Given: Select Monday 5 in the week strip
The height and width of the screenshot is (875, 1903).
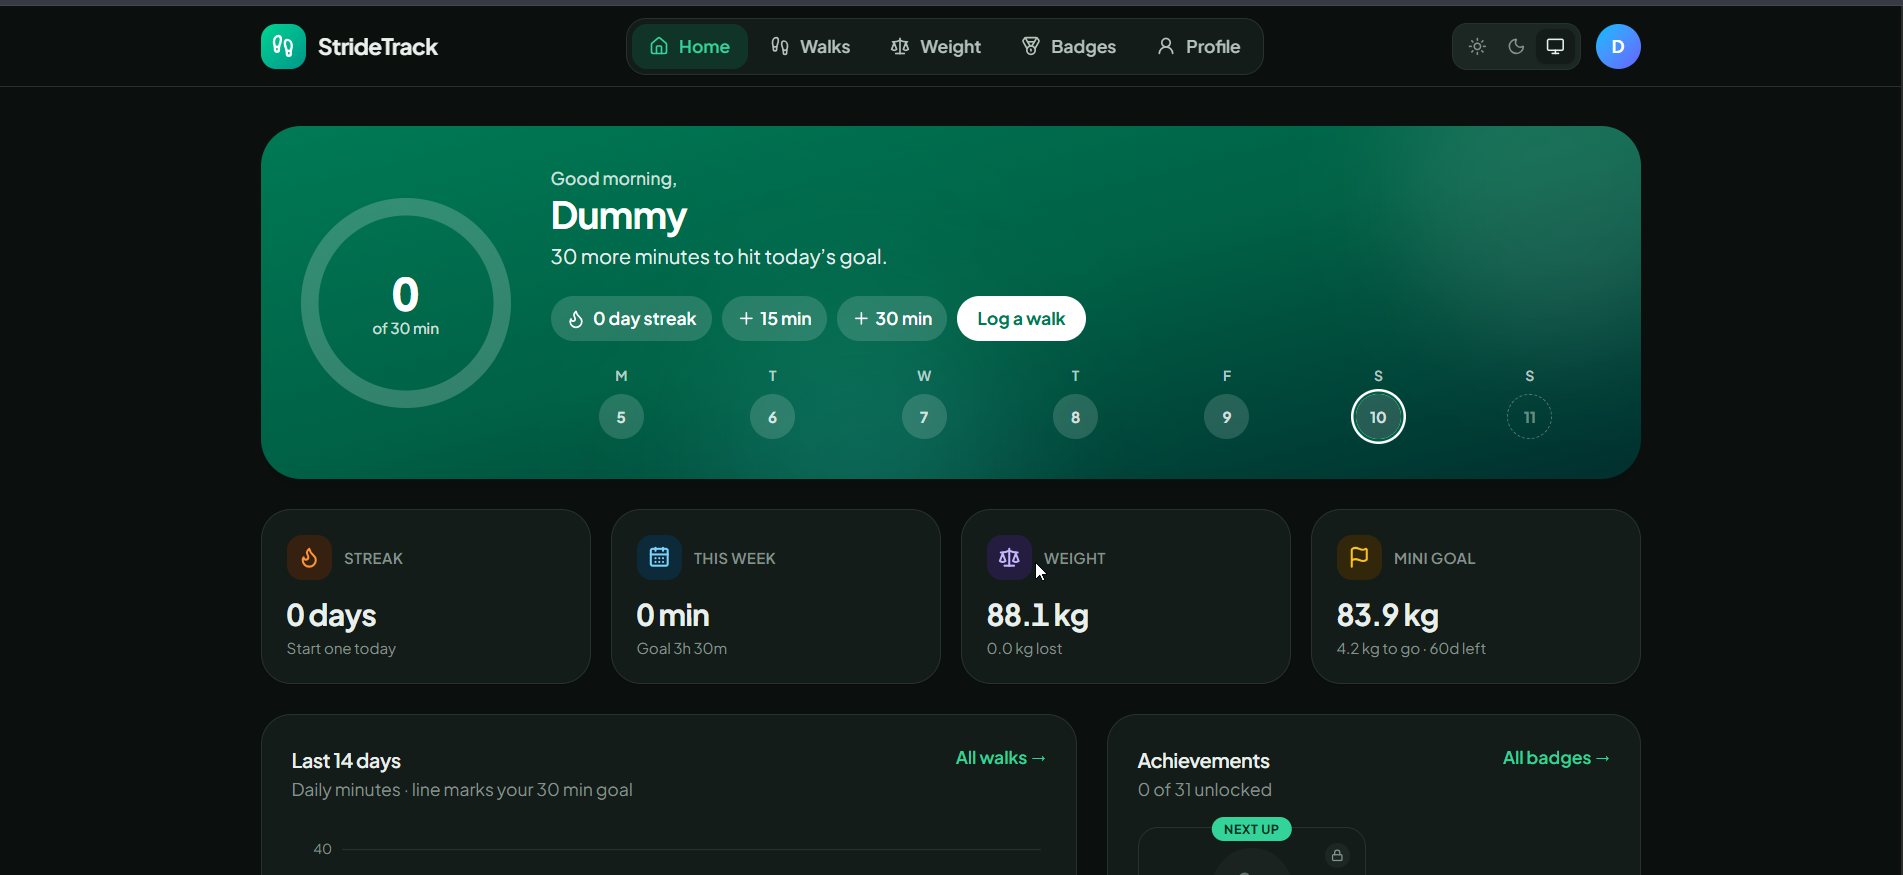Looking at the screenshot, I should (621, 417).
